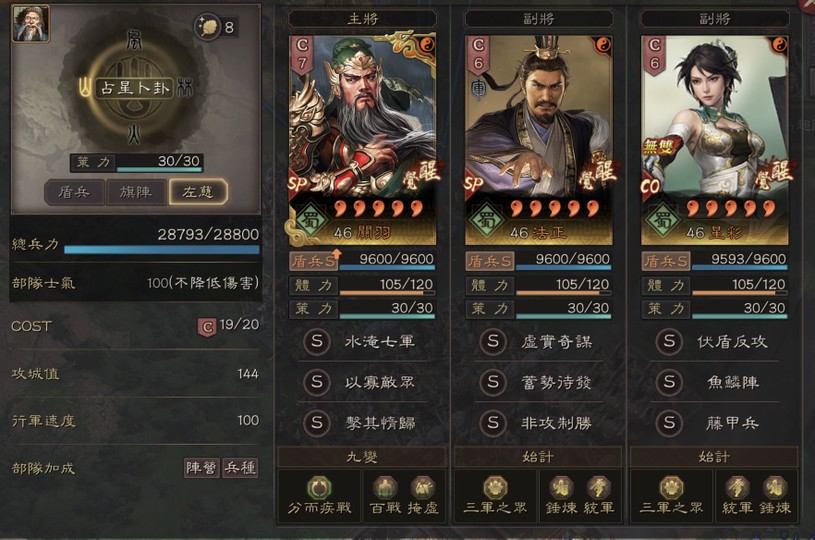Open the 占星卜卦 formation emblem
The height and width of the screenshot is (540, 815).
[134, 88]
